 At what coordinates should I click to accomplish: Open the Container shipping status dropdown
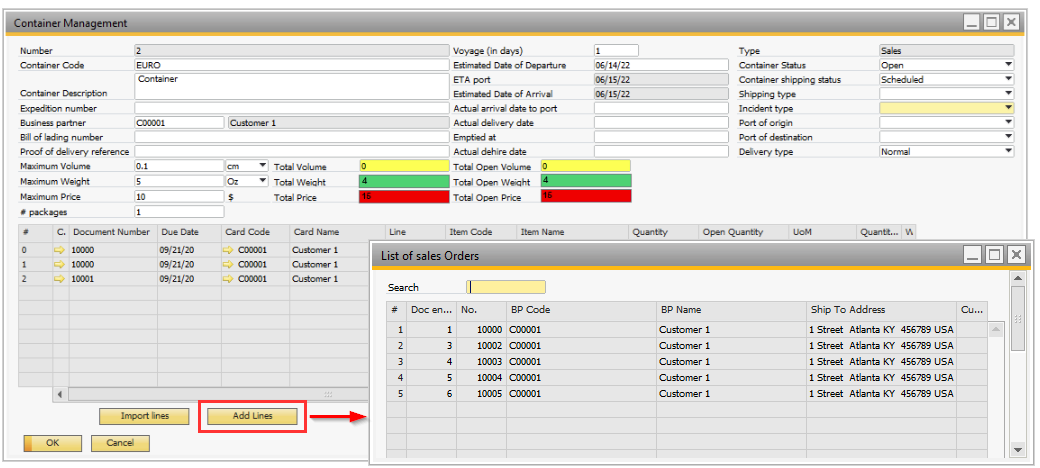[1009, 80]
